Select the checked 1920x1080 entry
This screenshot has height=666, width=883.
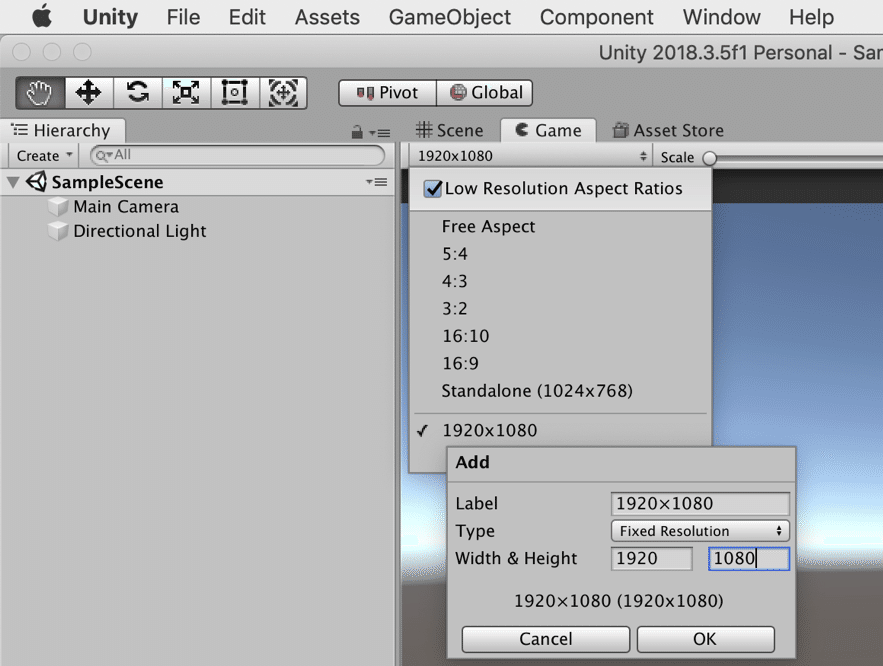click(x=489, y=431)
